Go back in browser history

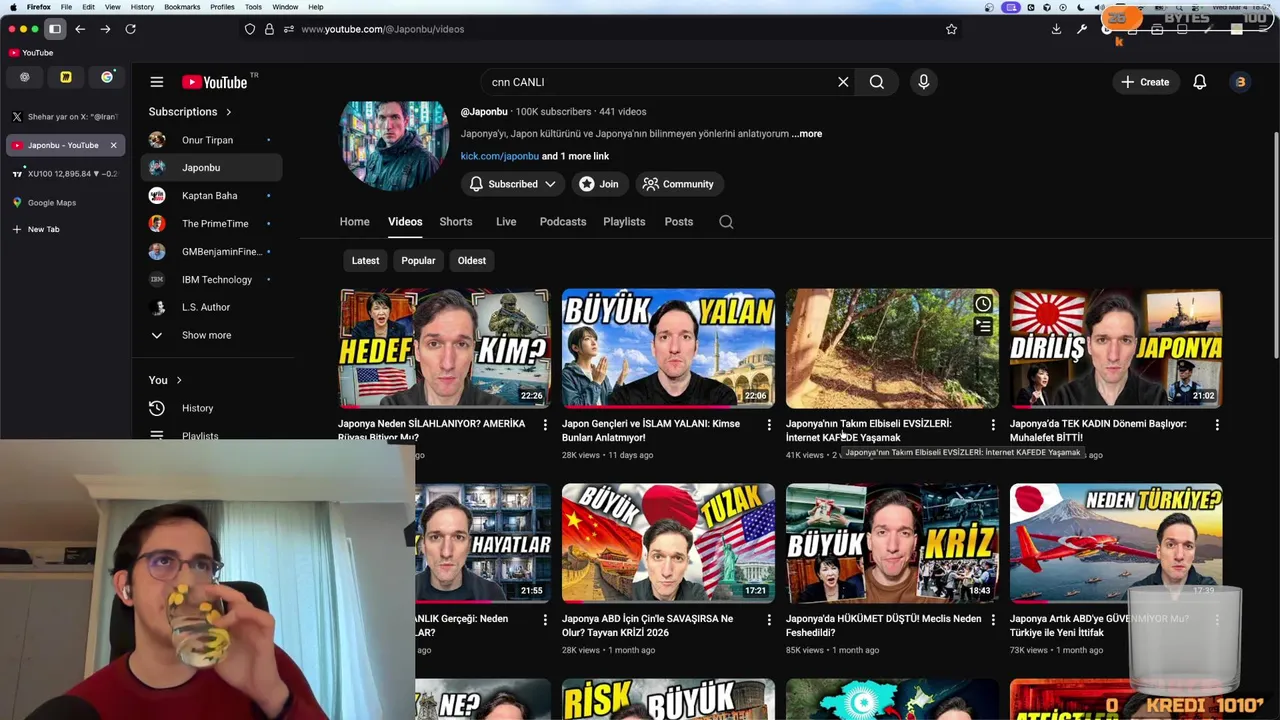[80, 29]
